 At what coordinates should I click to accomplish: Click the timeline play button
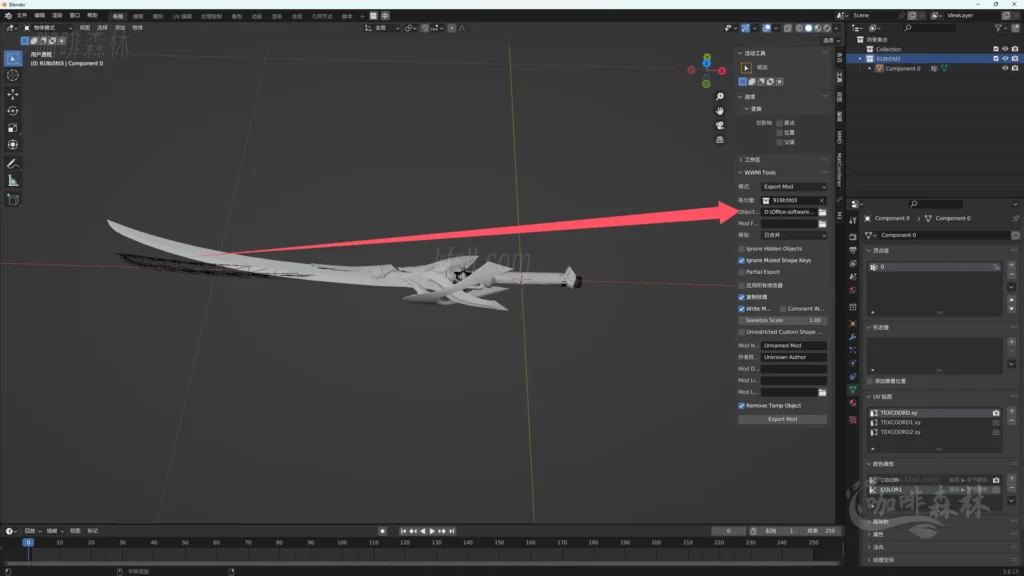click(x=432, y=531)
